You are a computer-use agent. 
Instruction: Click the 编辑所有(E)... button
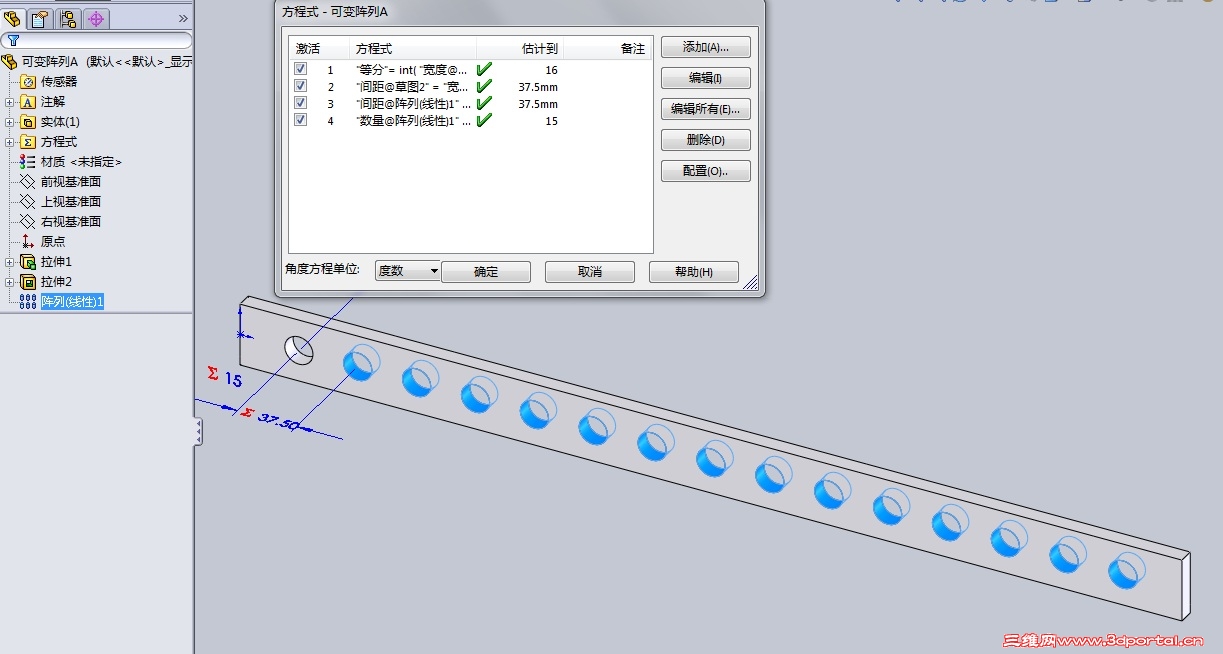[706, 109]
